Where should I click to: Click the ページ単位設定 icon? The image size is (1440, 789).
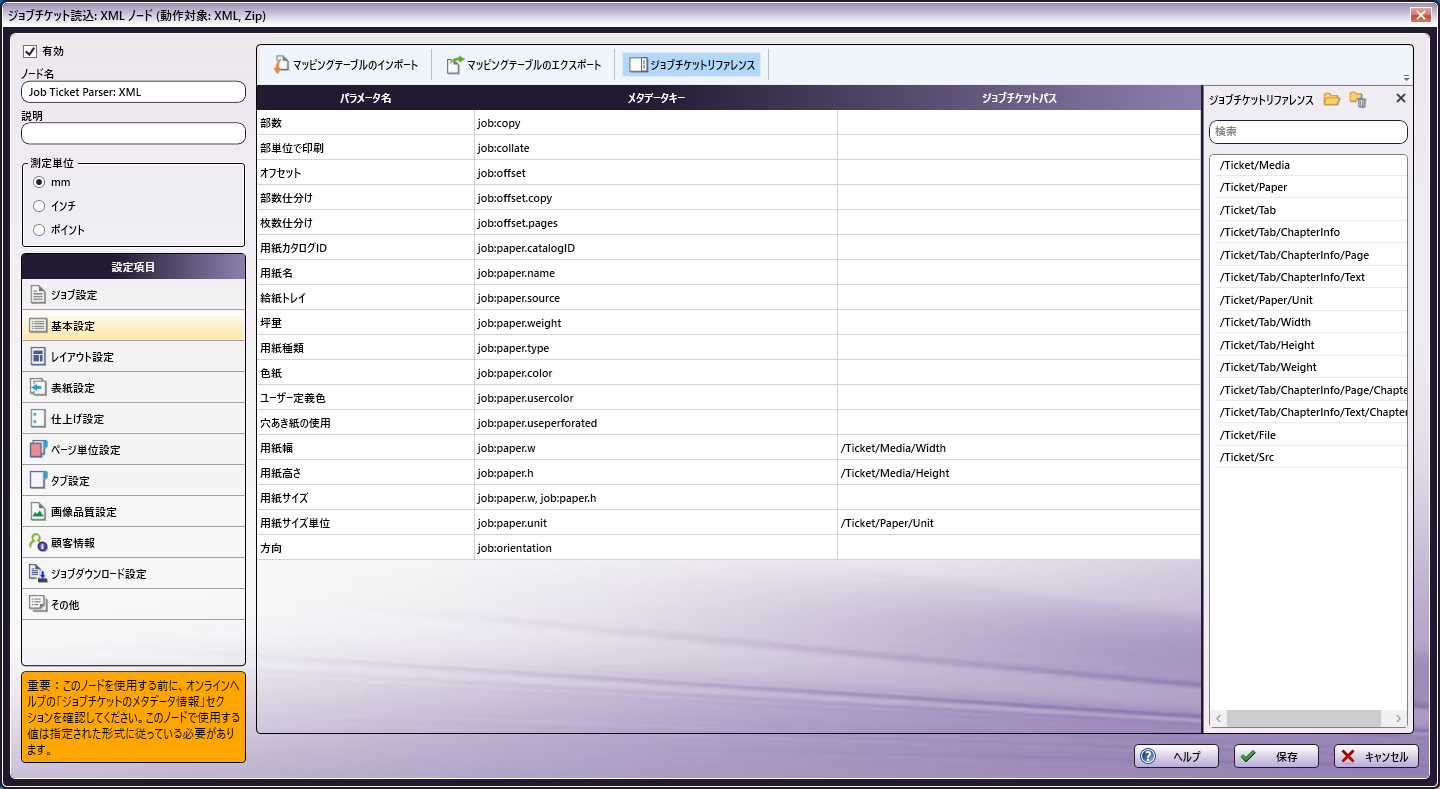coord(37,450)
